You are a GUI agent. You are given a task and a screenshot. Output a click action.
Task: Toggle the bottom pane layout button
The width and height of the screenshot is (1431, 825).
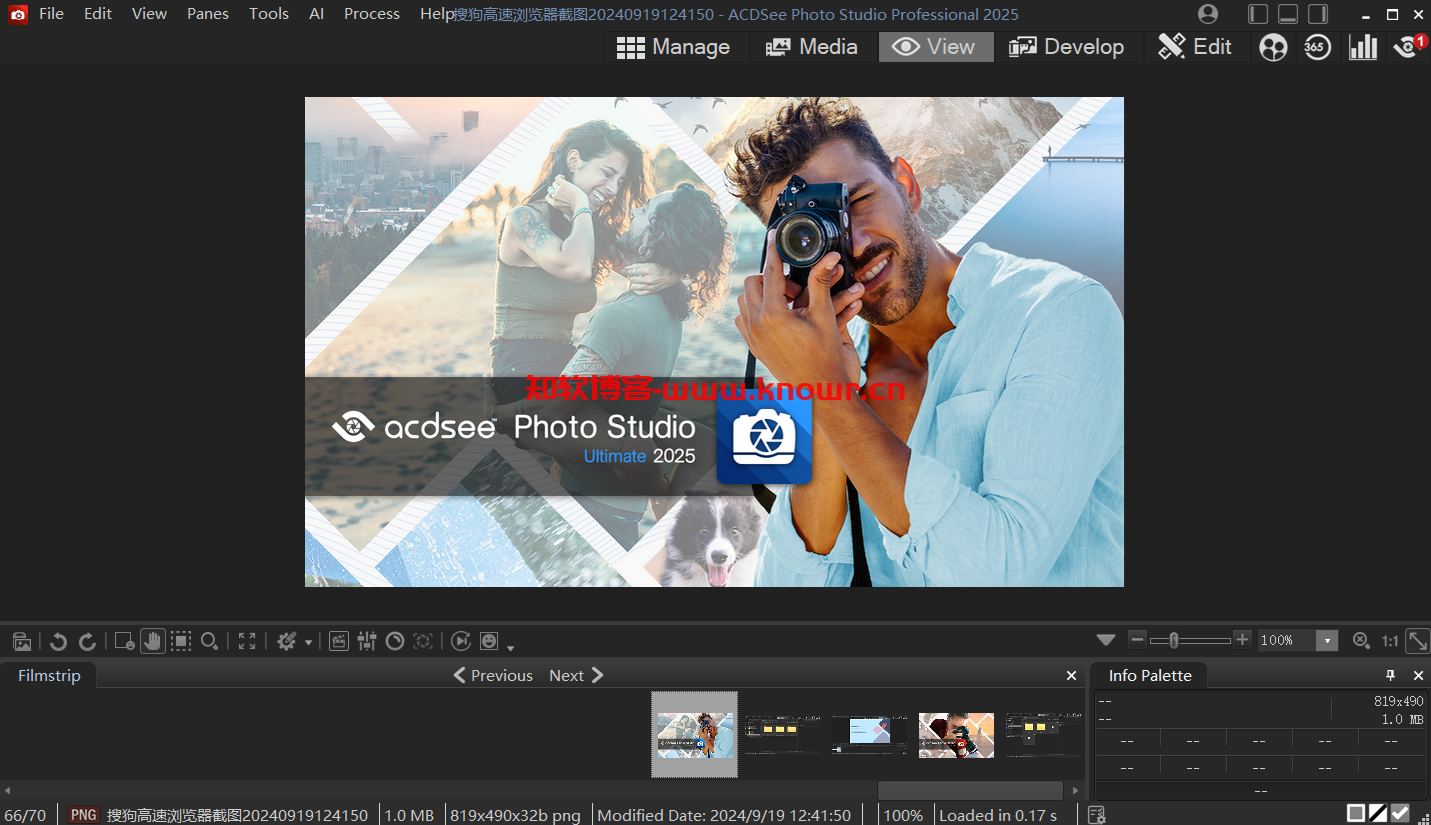[x=1288, y=14]
